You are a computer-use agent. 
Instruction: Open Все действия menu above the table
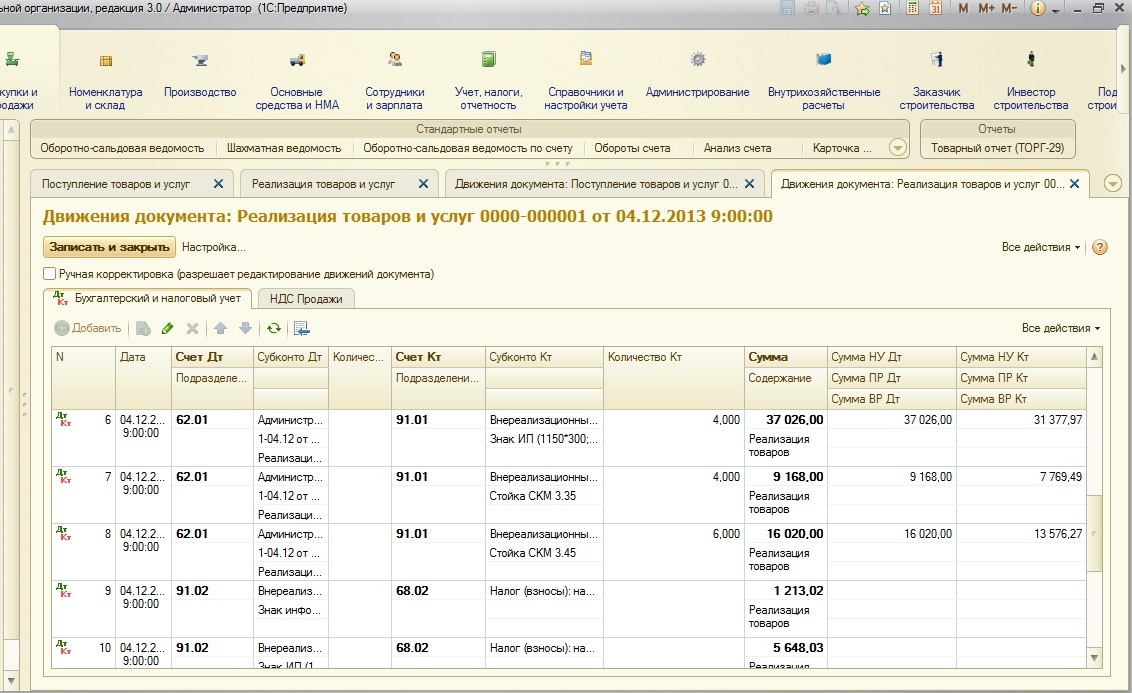1060,328
